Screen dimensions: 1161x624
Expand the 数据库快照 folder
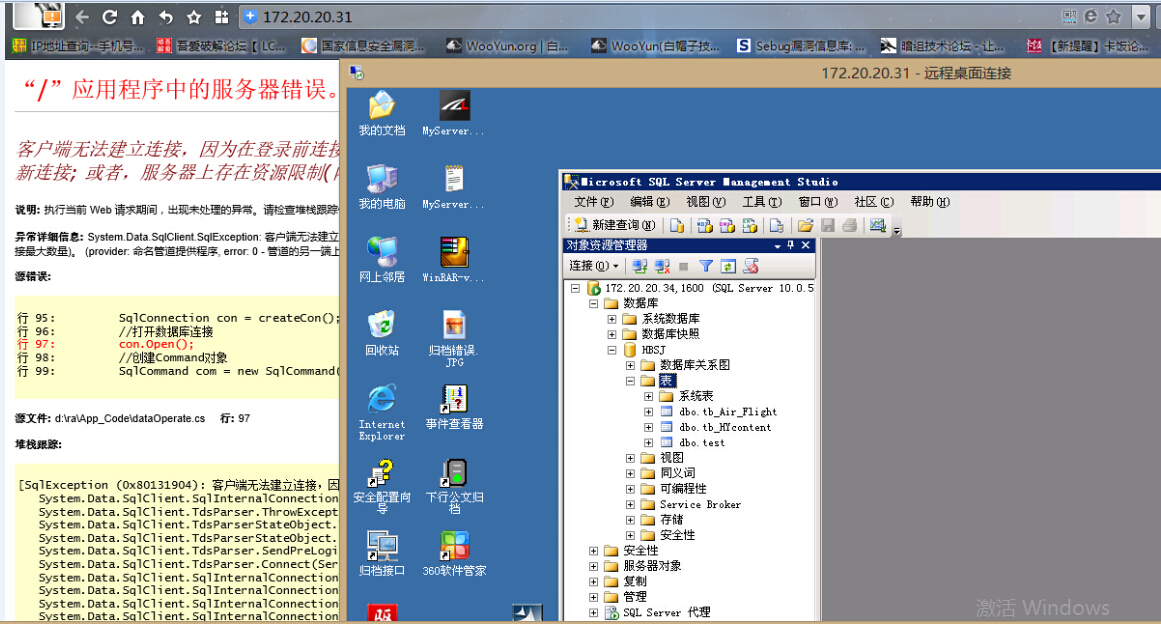click(612, 335)
